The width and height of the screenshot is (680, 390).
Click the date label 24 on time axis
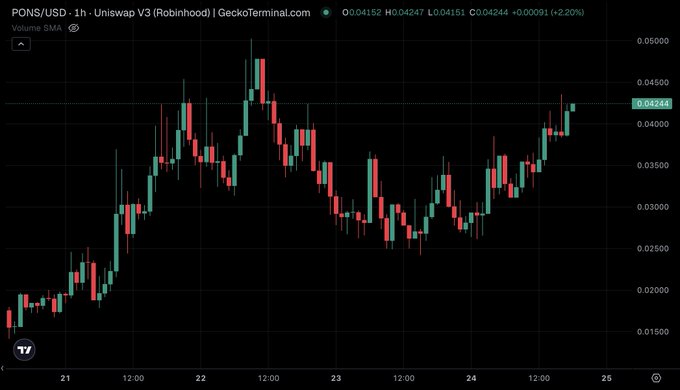pyautogui.click(x=471, y=378)
